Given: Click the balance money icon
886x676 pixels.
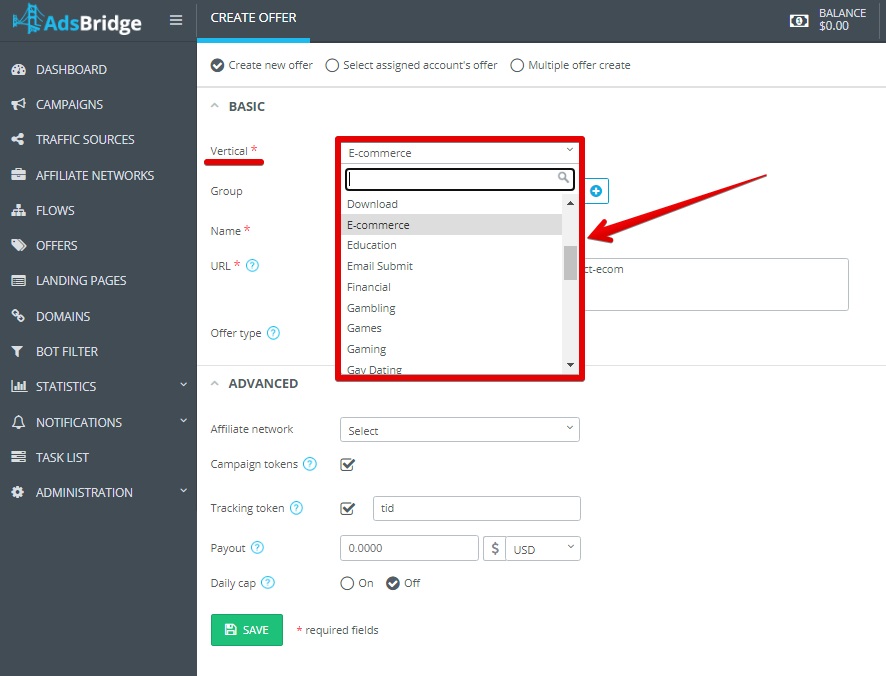Looking at the screenshot, I should (798, 21).
